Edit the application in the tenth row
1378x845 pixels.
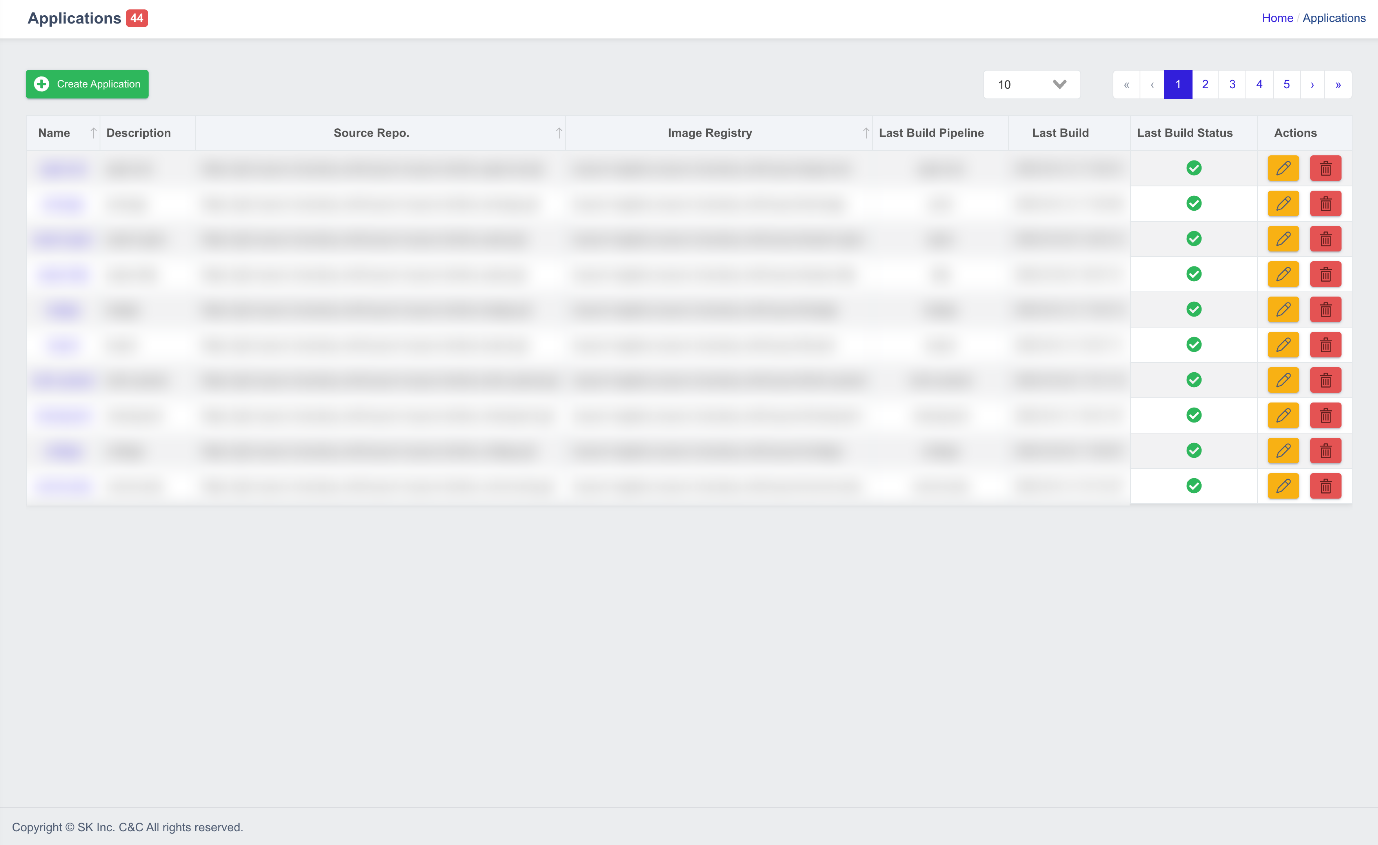[x=1283, y=486]
